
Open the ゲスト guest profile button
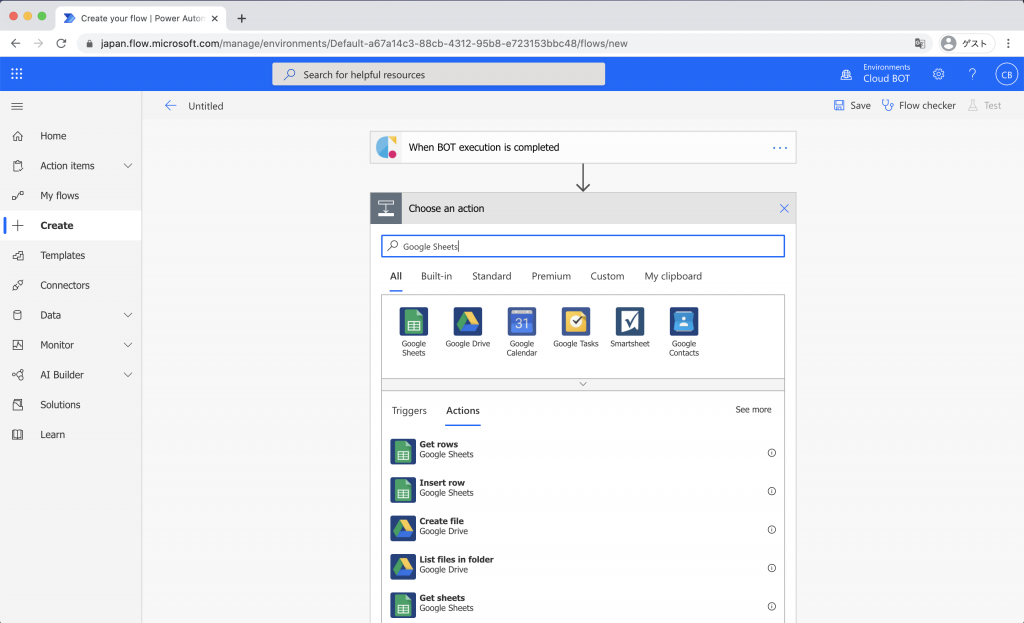tap(965, 43)
